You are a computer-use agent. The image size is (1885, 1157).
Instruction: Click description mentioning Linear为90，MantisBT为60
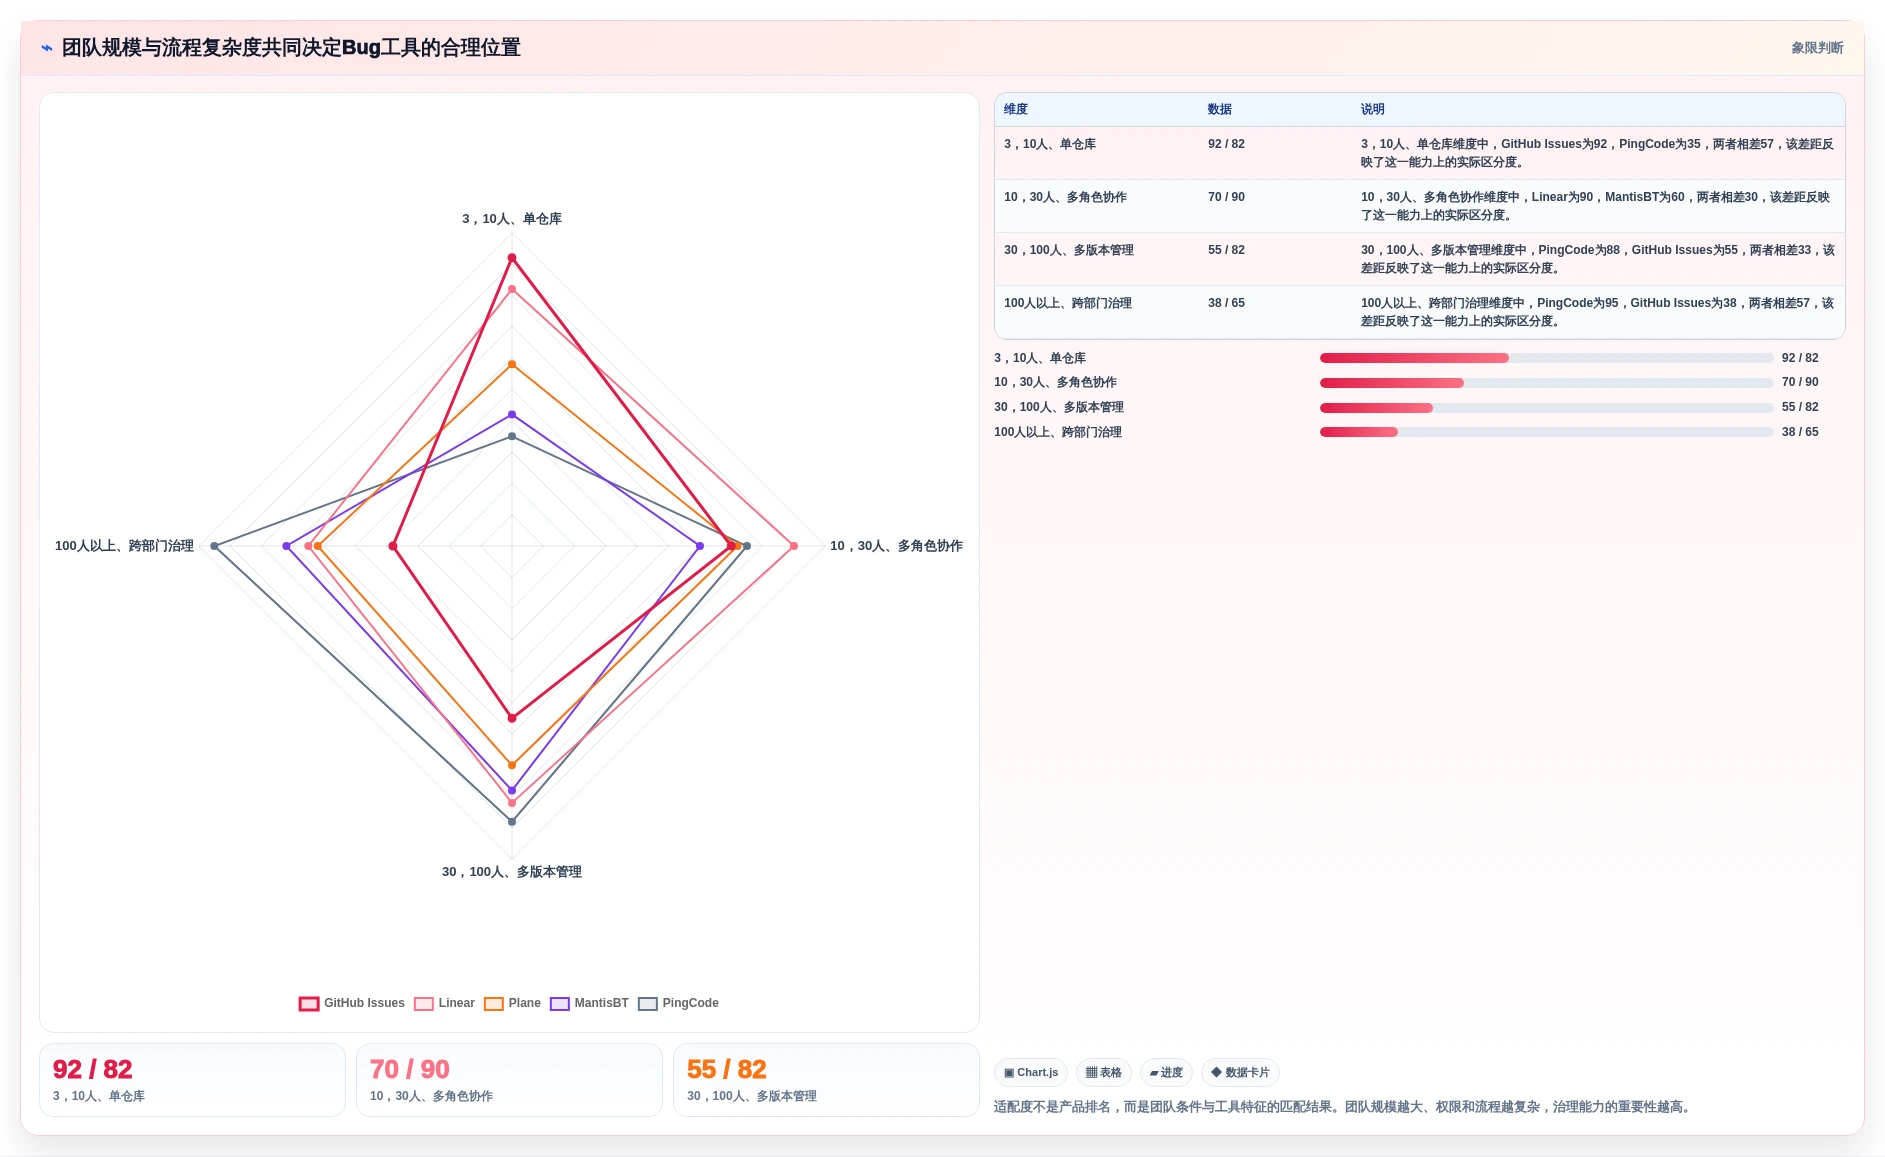(x=1596, y=206)
